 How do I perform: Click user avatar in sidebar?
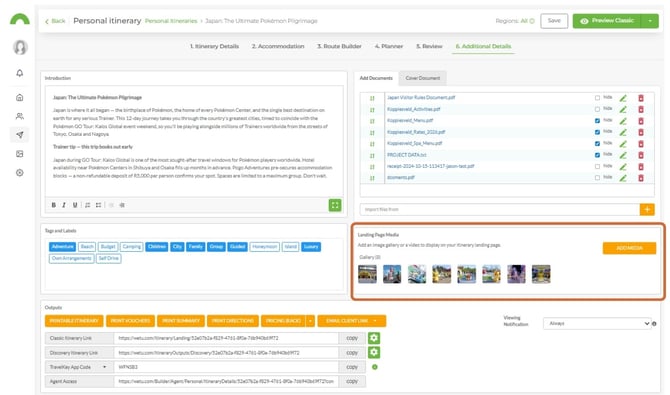(20, 47)
